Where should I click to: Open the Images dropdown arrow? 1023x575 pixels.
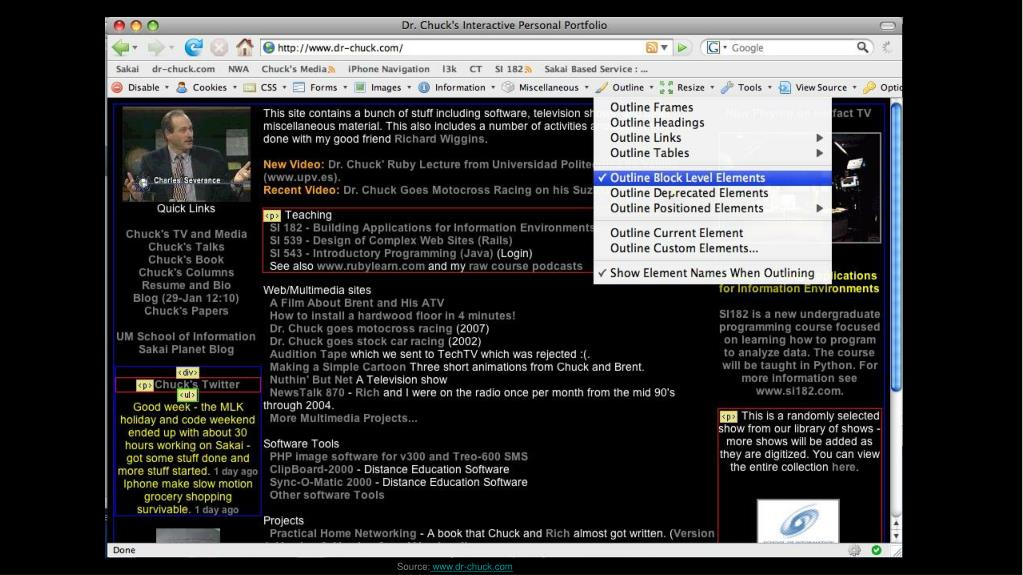[408, 87]
